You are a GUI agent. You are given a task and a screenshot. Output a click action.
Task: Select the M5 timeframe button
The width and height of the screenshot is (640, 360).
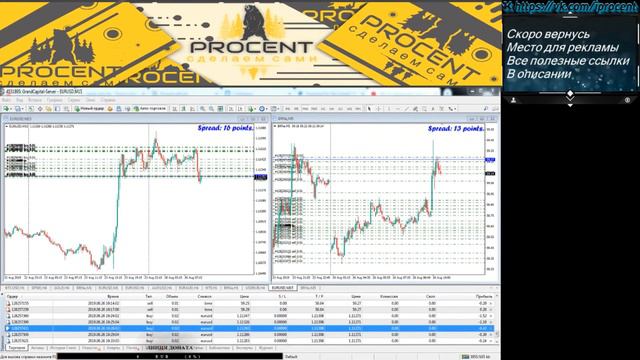point(296,109)
